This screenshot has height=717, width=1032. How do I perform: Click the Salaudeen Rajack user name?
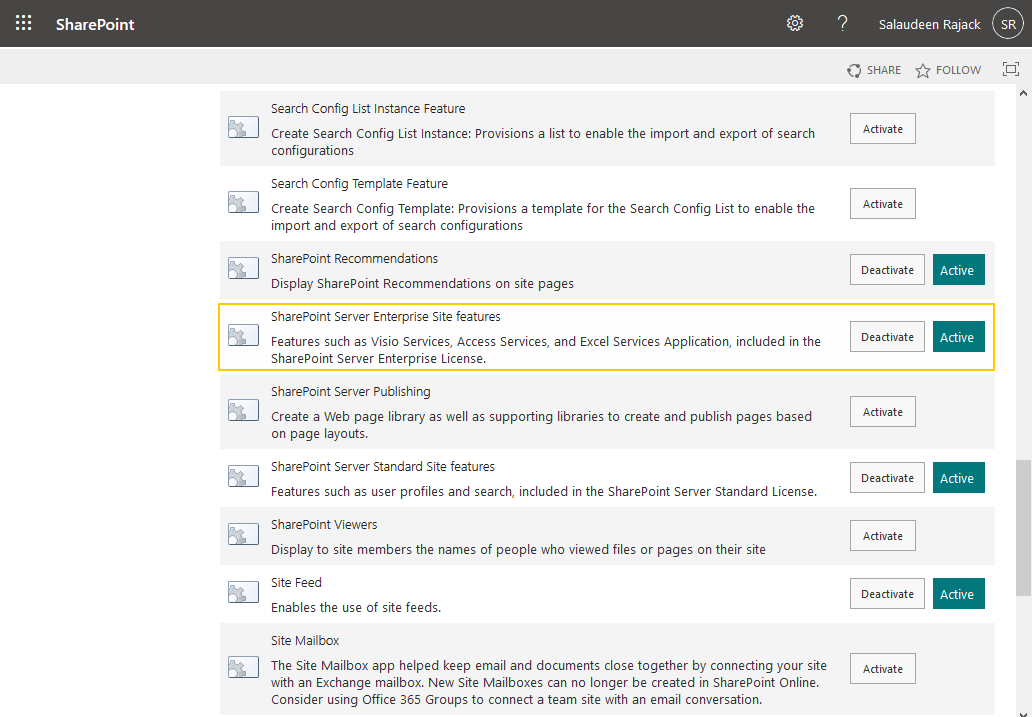click(x=929, y=24)
